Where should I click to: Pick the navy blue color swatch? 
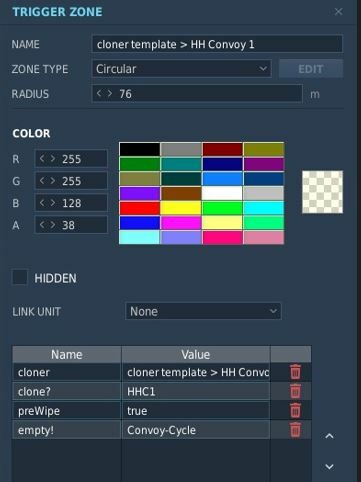(x=222, y=164)
